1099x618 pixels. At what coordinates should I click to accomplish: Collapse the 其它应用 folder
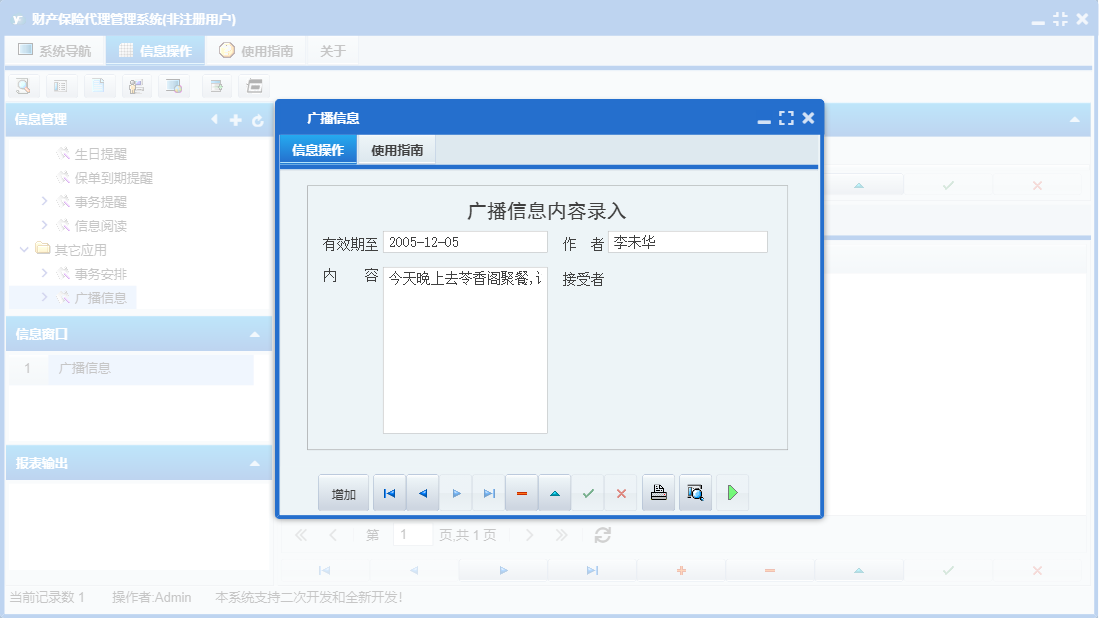[23, 249]
